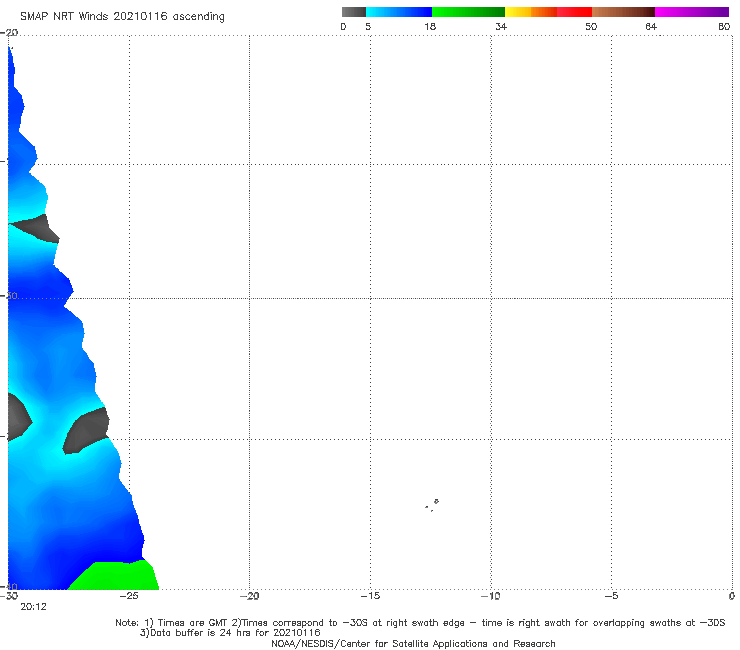Screen dimensions: 740x650
Task: Click the longitude axis label '-25'
Action: click(129, 596)
